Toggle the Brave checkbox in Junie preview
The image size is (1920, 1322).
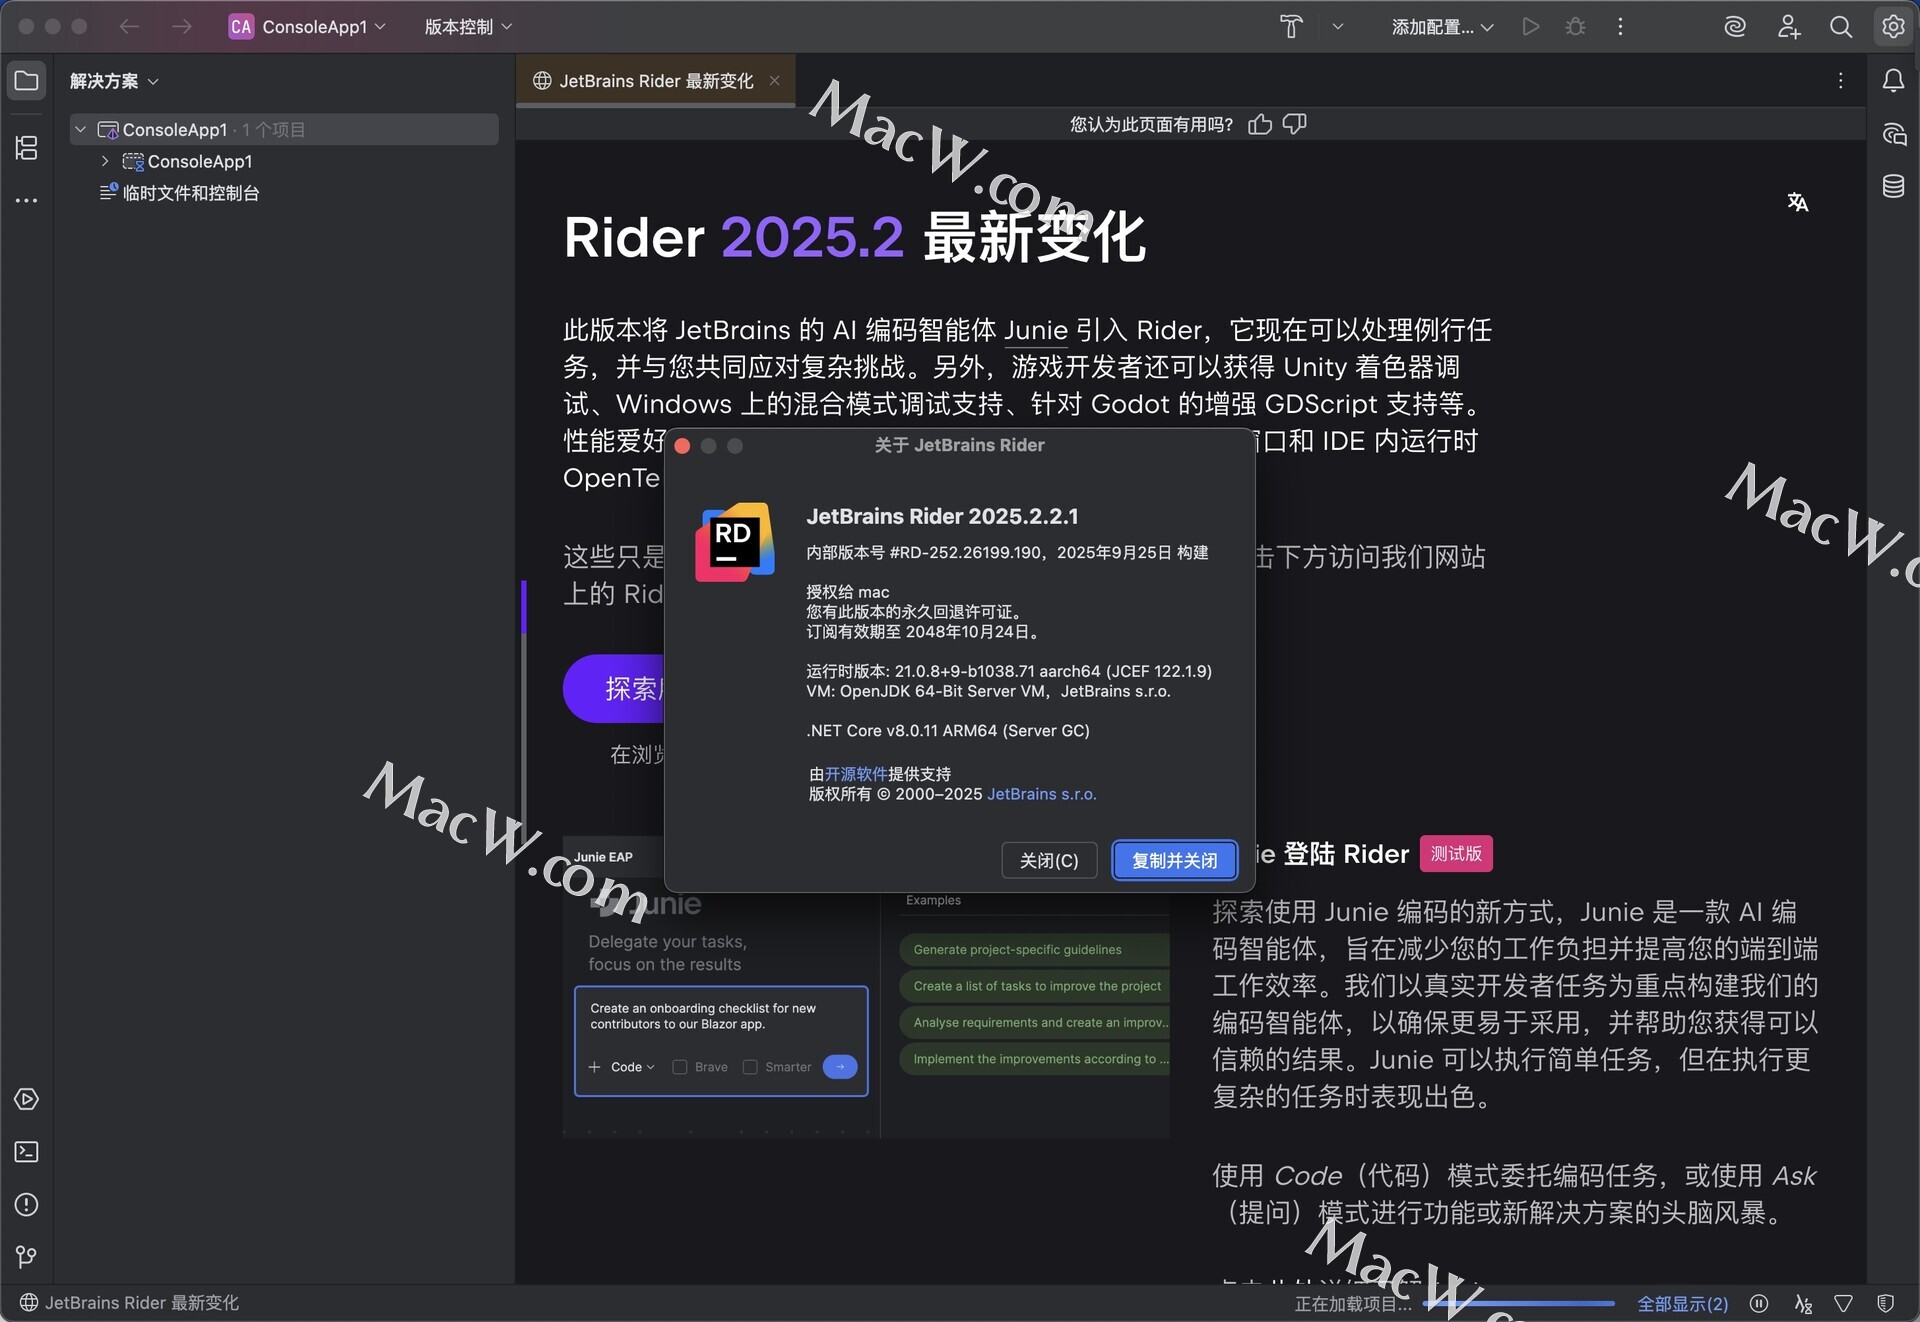tap(680, 1067)
